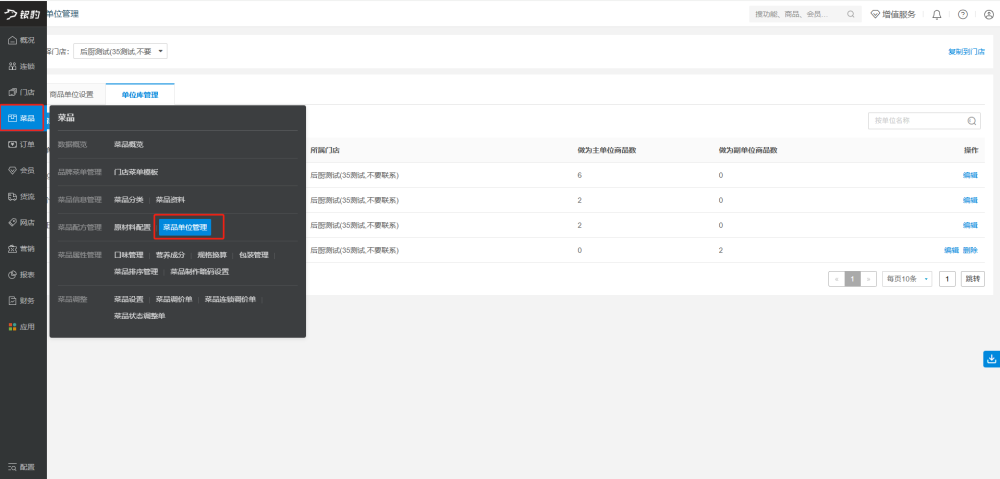Choose 口味管理 in the menu
The image size is (1000, 479).
point(129,255)
